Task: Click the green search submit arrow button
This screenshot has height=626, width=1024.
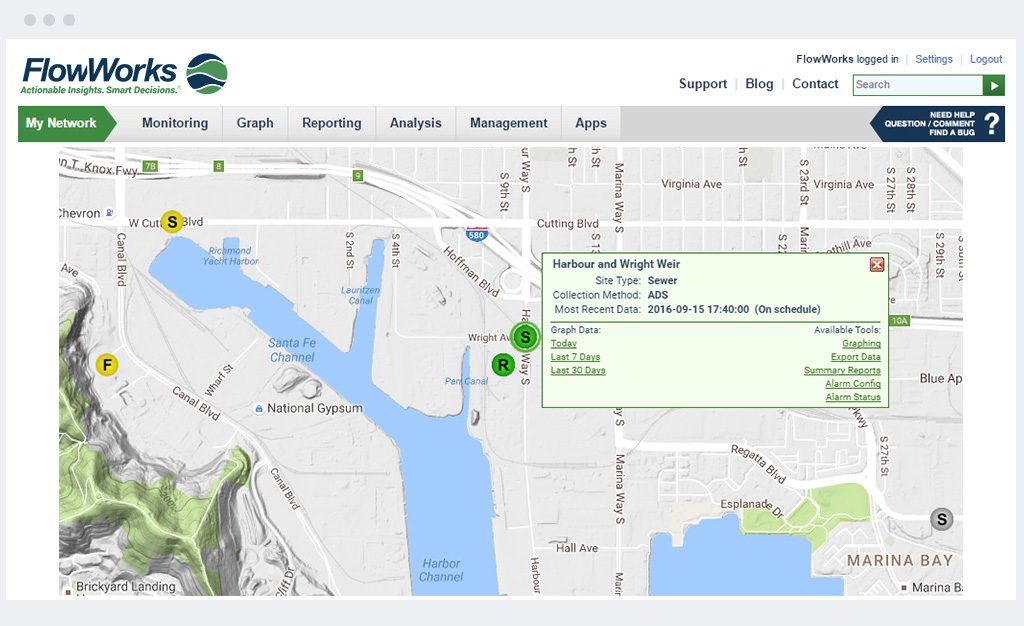Action: 994,85
